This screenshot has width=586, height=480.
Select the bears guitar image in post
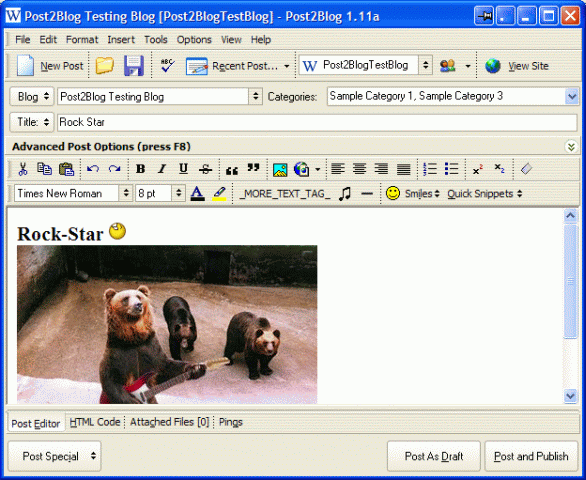click(x=167, y=324)
